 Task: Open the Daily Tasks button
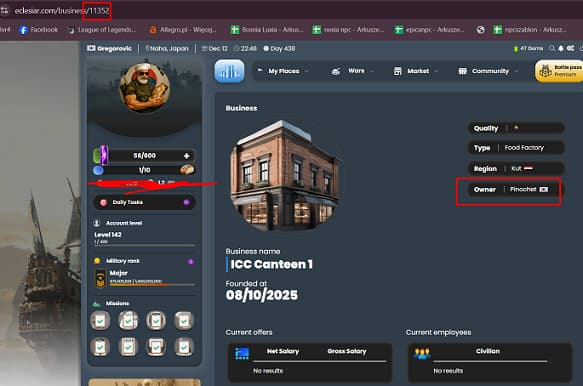coord(144,202)
